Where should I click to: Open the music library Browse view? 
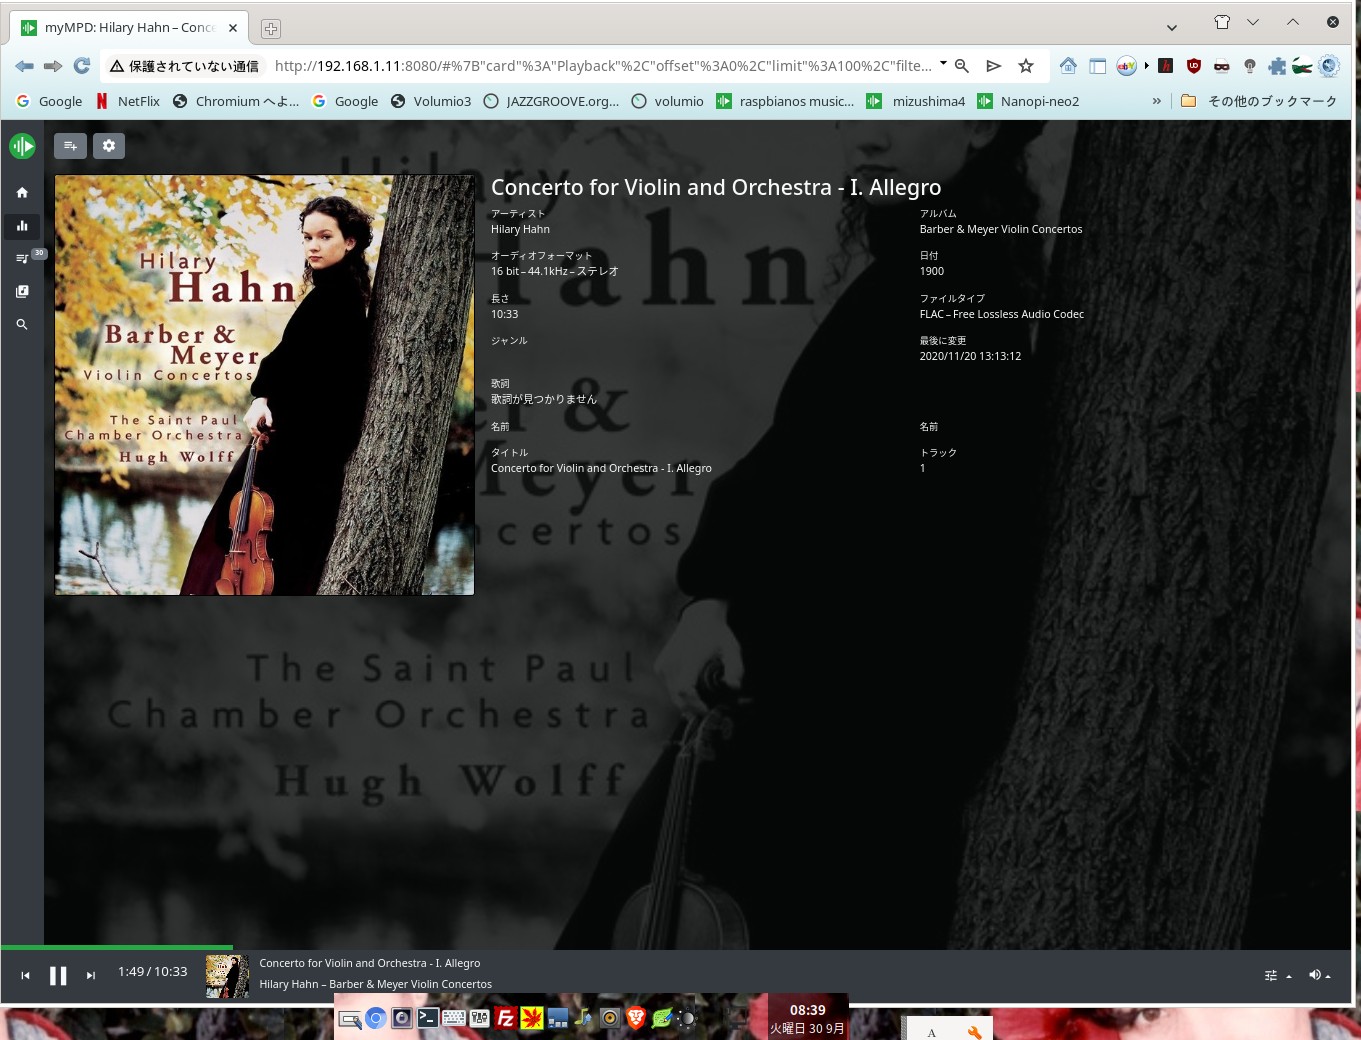pyautogui.click(x=22, y=292)
